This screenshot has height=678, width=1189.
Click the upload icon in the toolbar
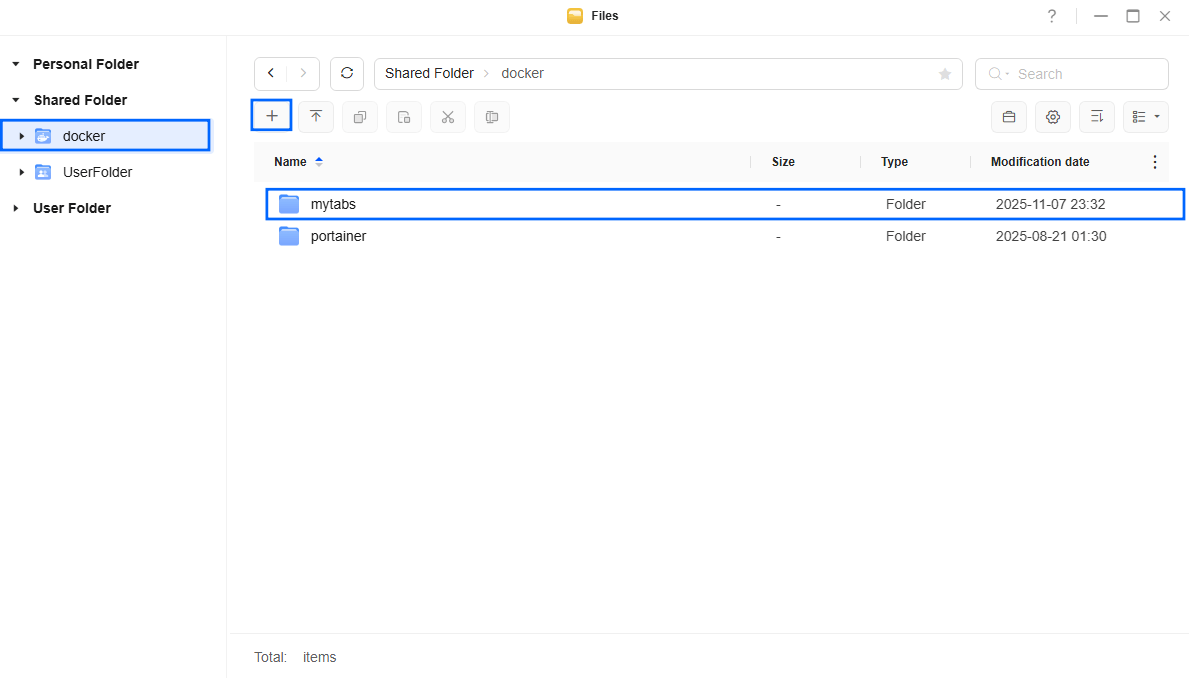316,117
